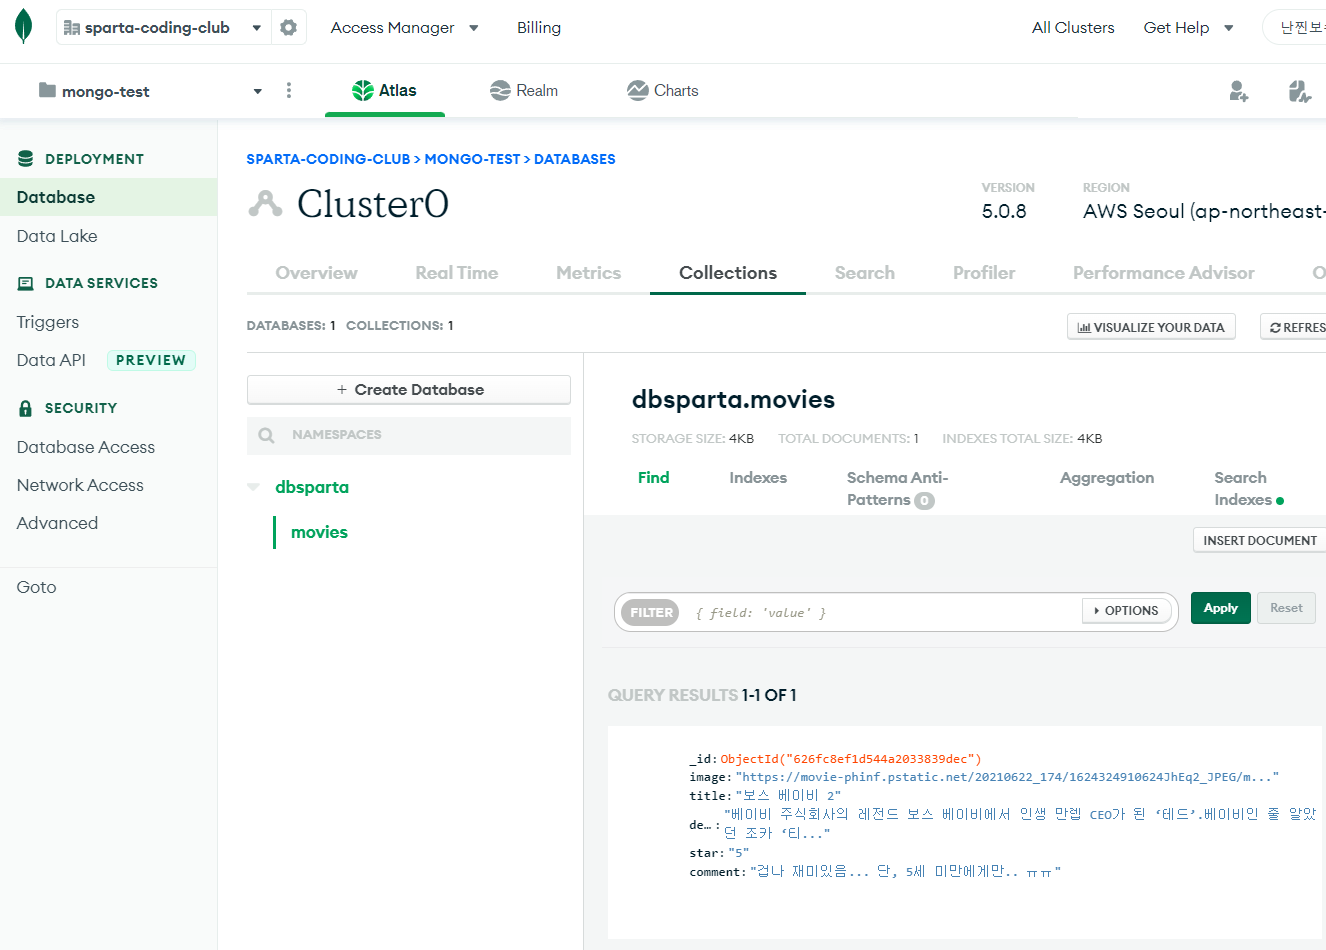1326x950 pixels.
Task: Open the Overview tab
Action: click(316, 273)
